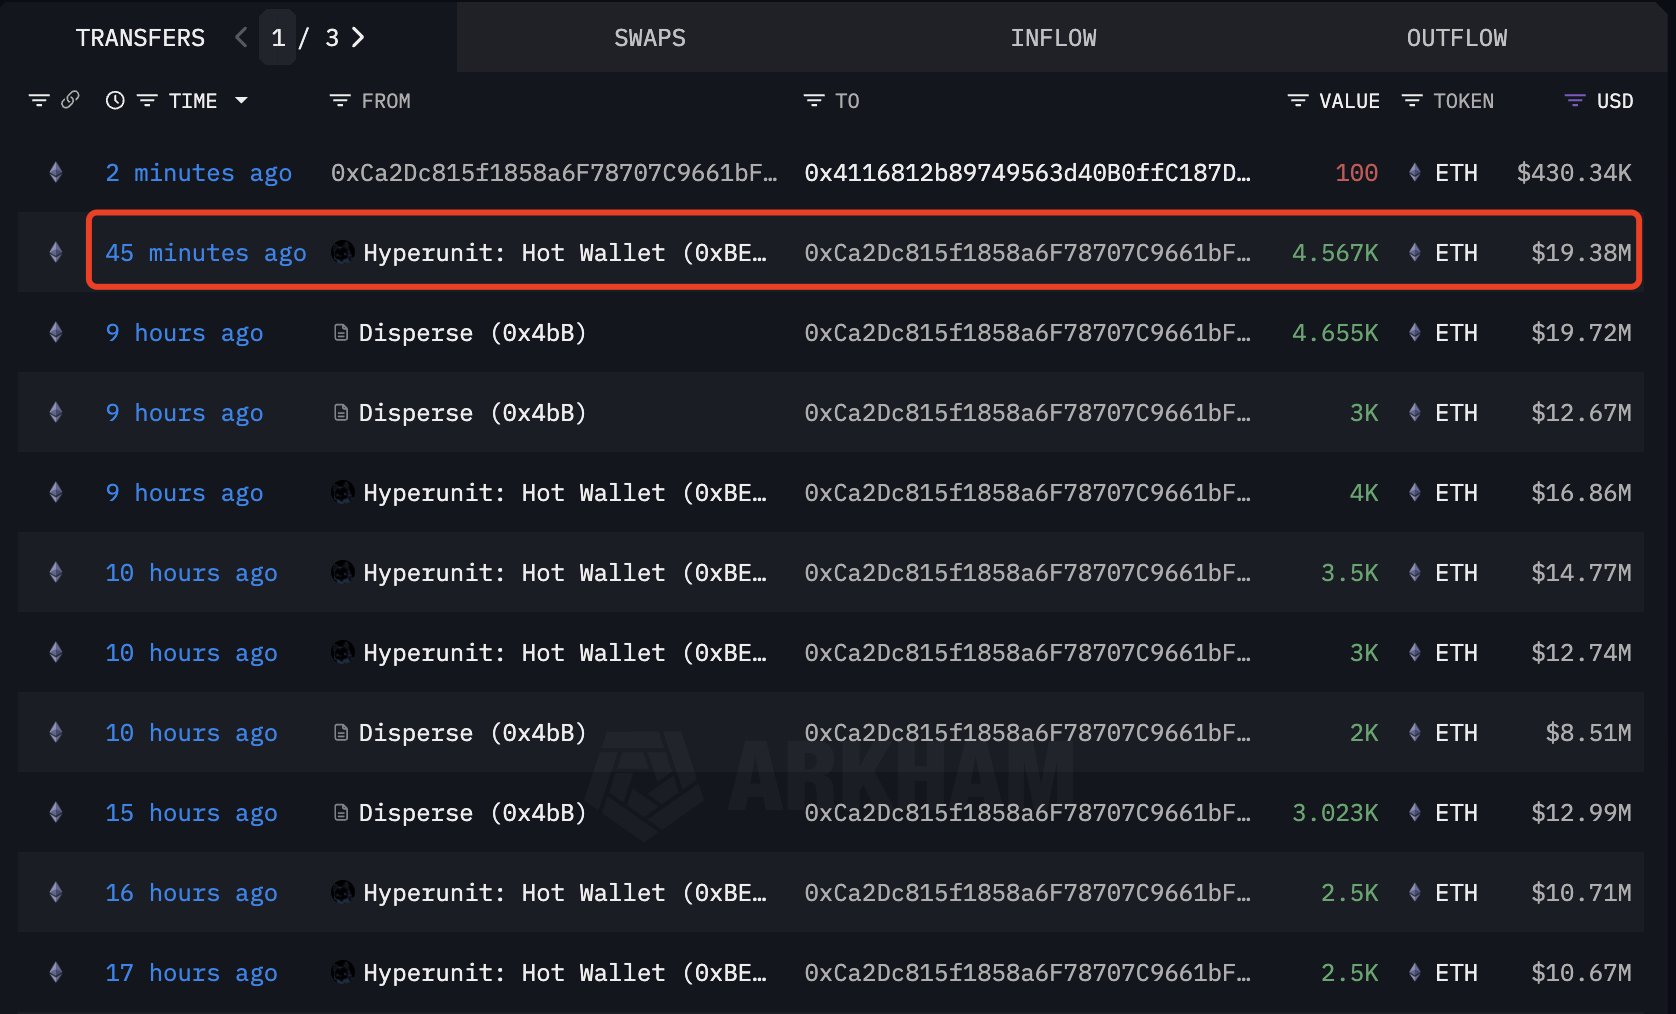Click the Disperse (0x4bB) sender at 15 hours ago
This screenshot has width=1676, height=1014.
459,812
